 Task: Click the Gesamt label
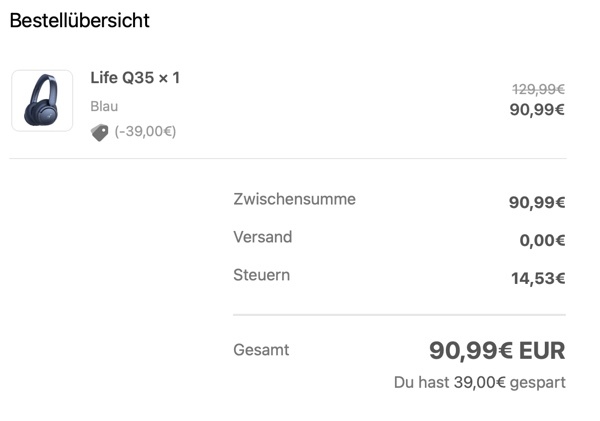click(x=261, y=350)
